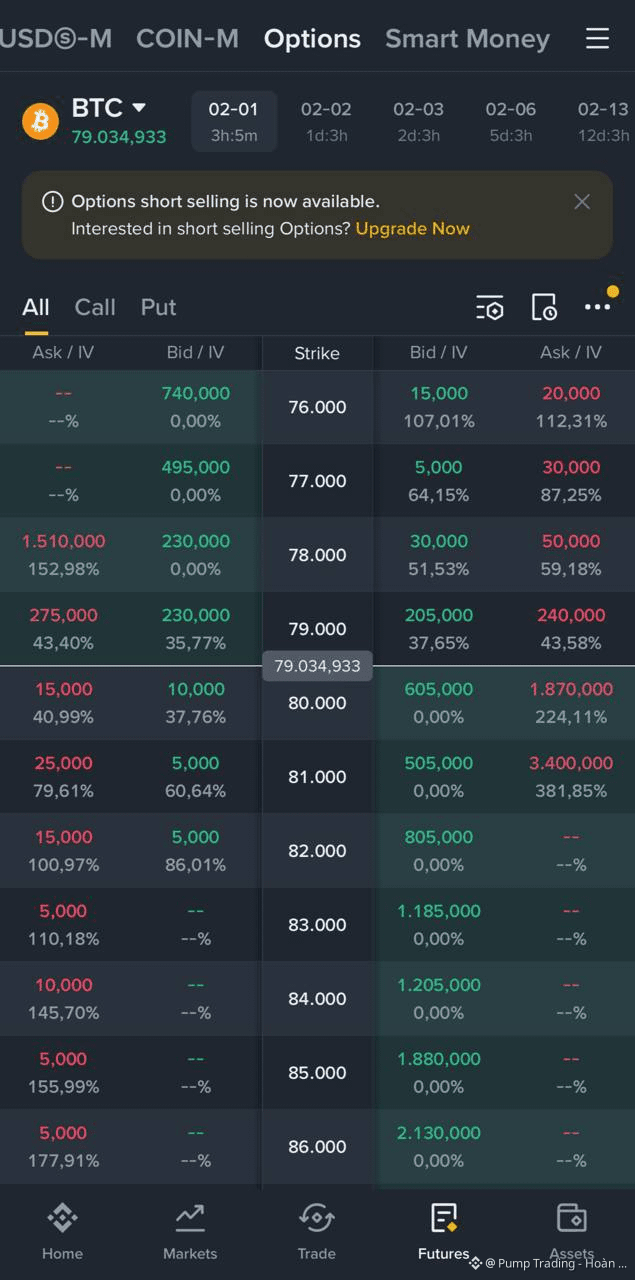This screenshot has height=1280, width=635.
Task: Open Markets from bottom navigation
Action: tap(190, 1230)
